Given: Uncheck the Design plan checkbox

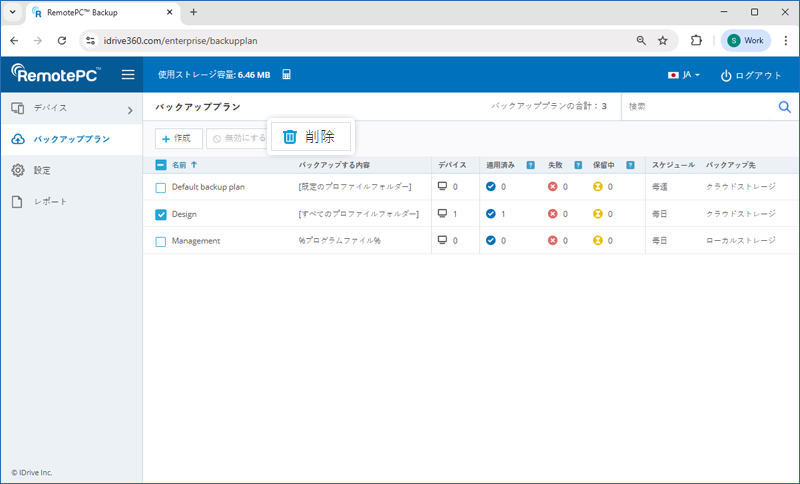Looking at the screenshot, I should tap(161, 215).
